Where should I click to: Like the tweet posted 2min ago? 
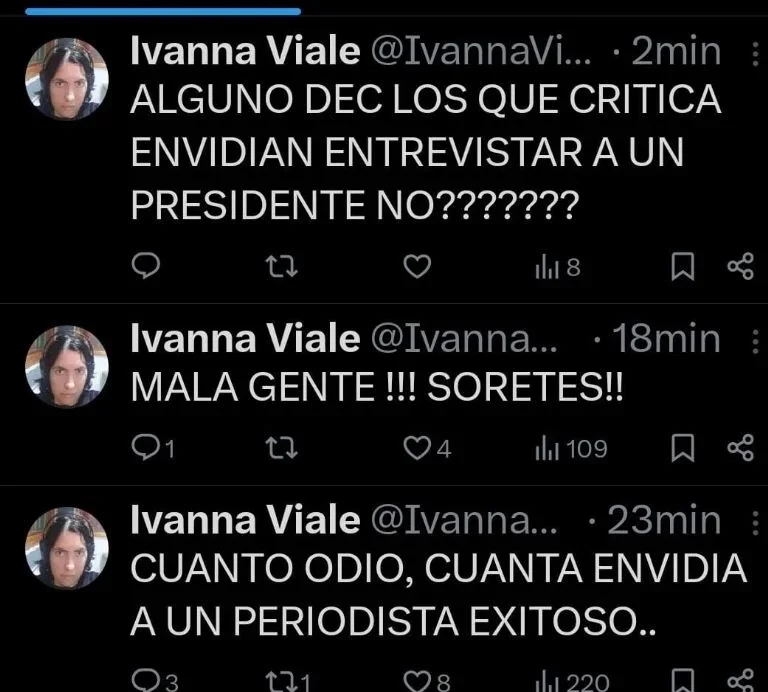[417, 266]
